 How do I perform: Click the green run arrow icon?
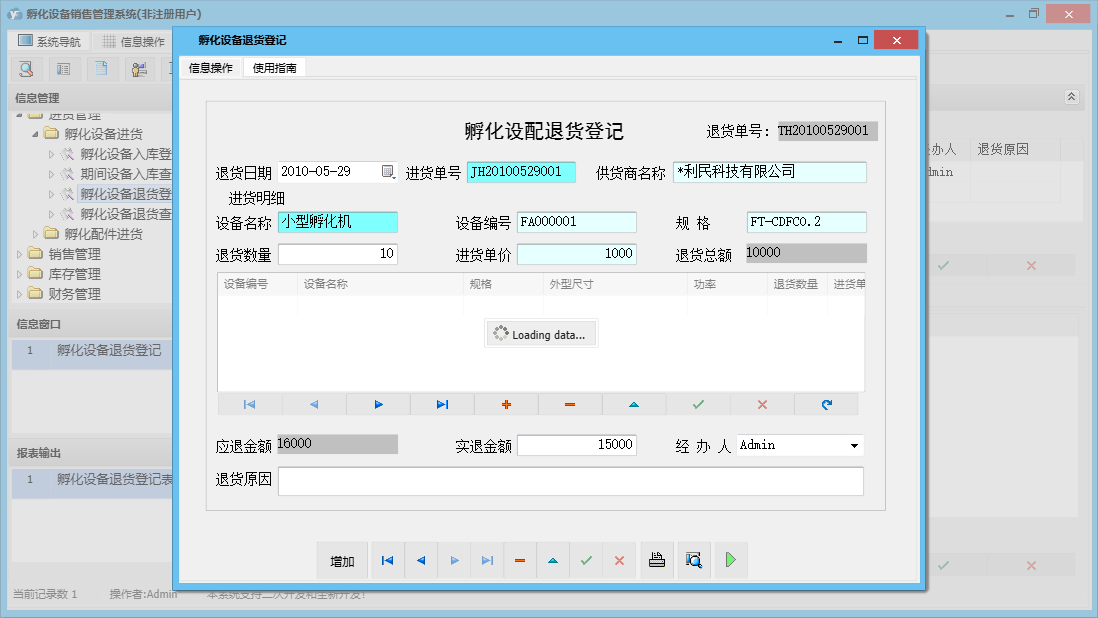coord(730,560)
